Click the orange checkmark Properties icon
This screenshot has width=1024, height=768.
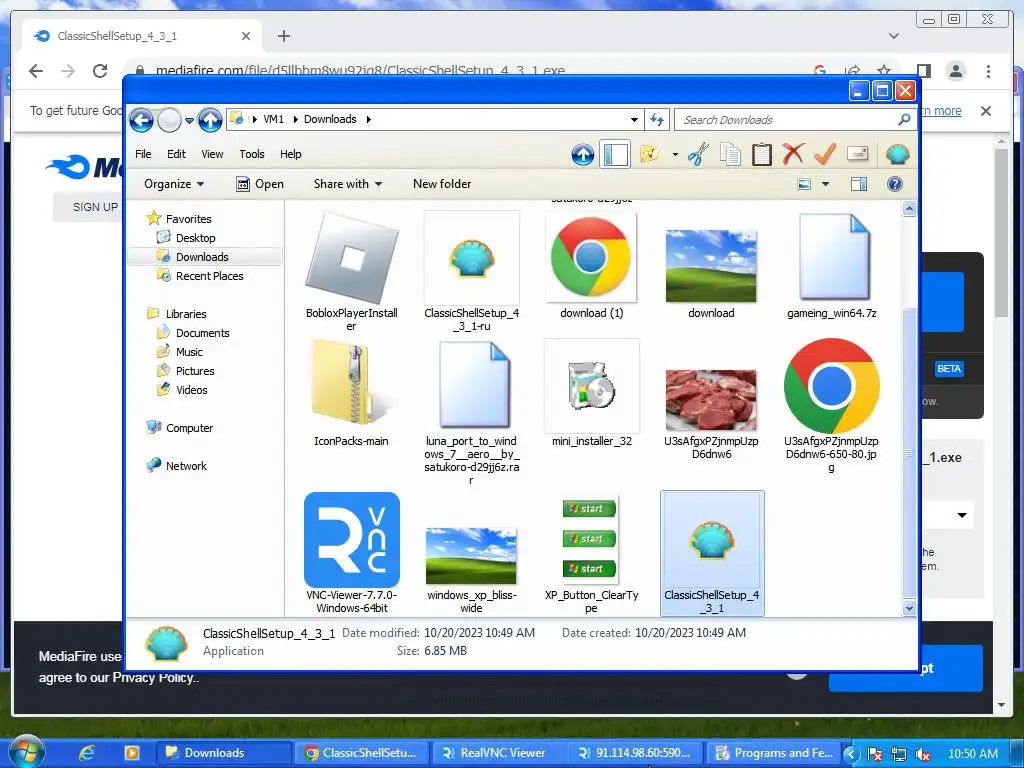[x=825, y=154]
